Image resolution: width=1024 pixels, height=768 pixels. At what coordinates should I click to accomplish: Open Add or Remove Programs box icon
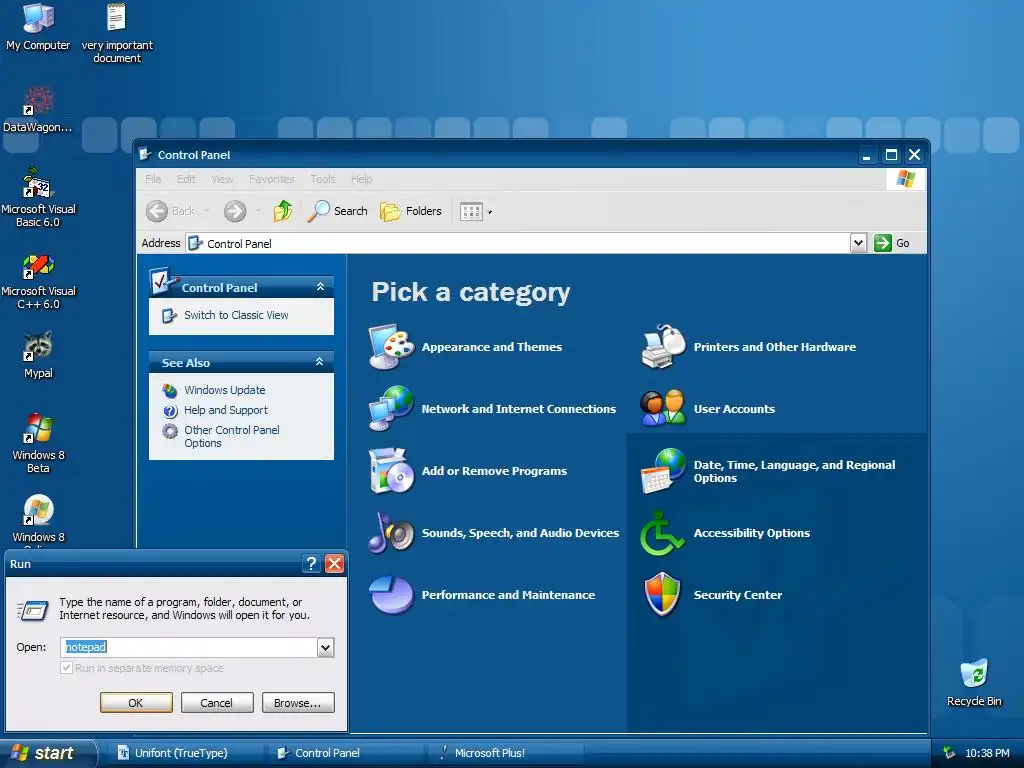click(391, 470)
